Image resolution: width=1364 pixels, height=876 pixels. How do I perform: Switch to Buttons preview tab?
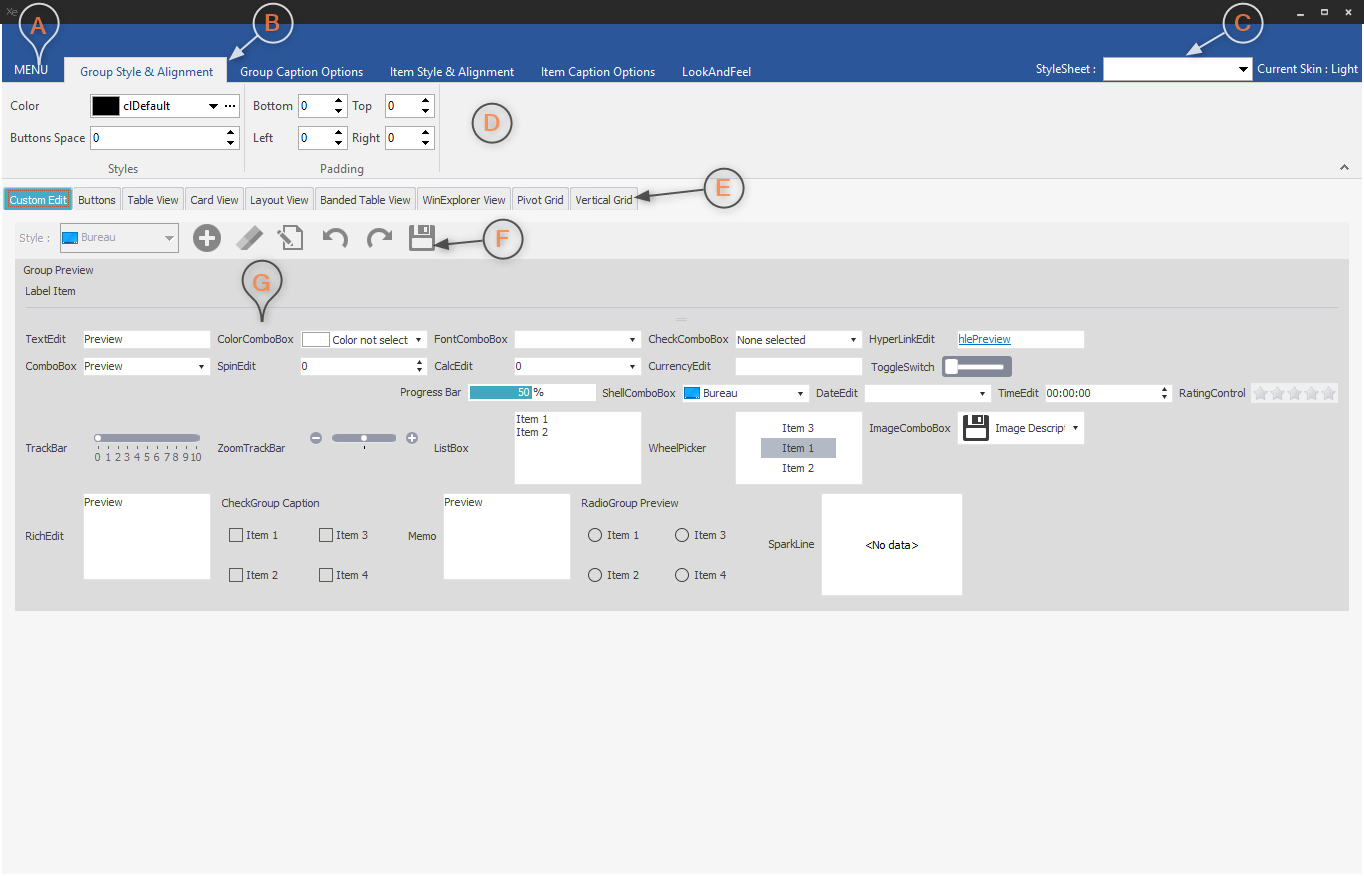tap(97, 200)
